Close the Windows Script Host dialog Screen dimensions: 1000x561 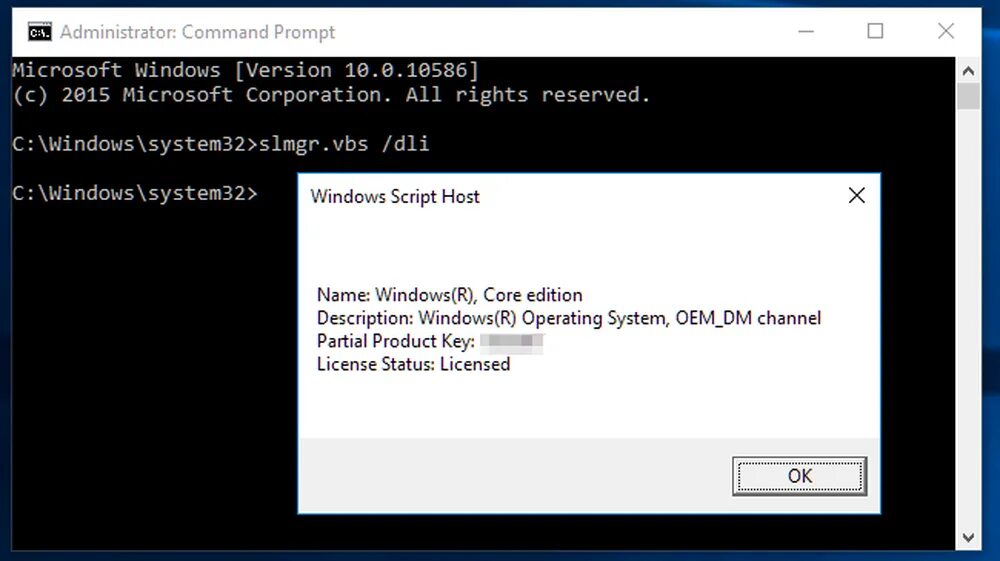857,195
